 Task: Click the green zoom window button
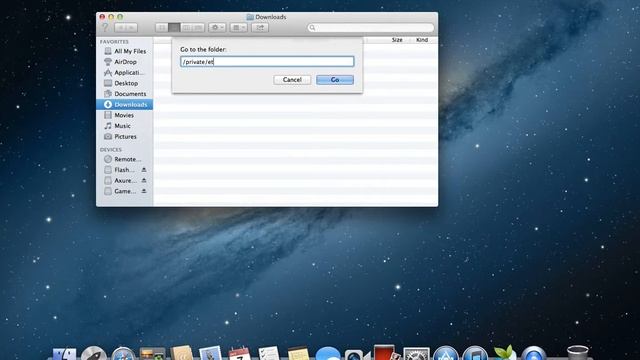pyautogui.click(x=120, y=17)
